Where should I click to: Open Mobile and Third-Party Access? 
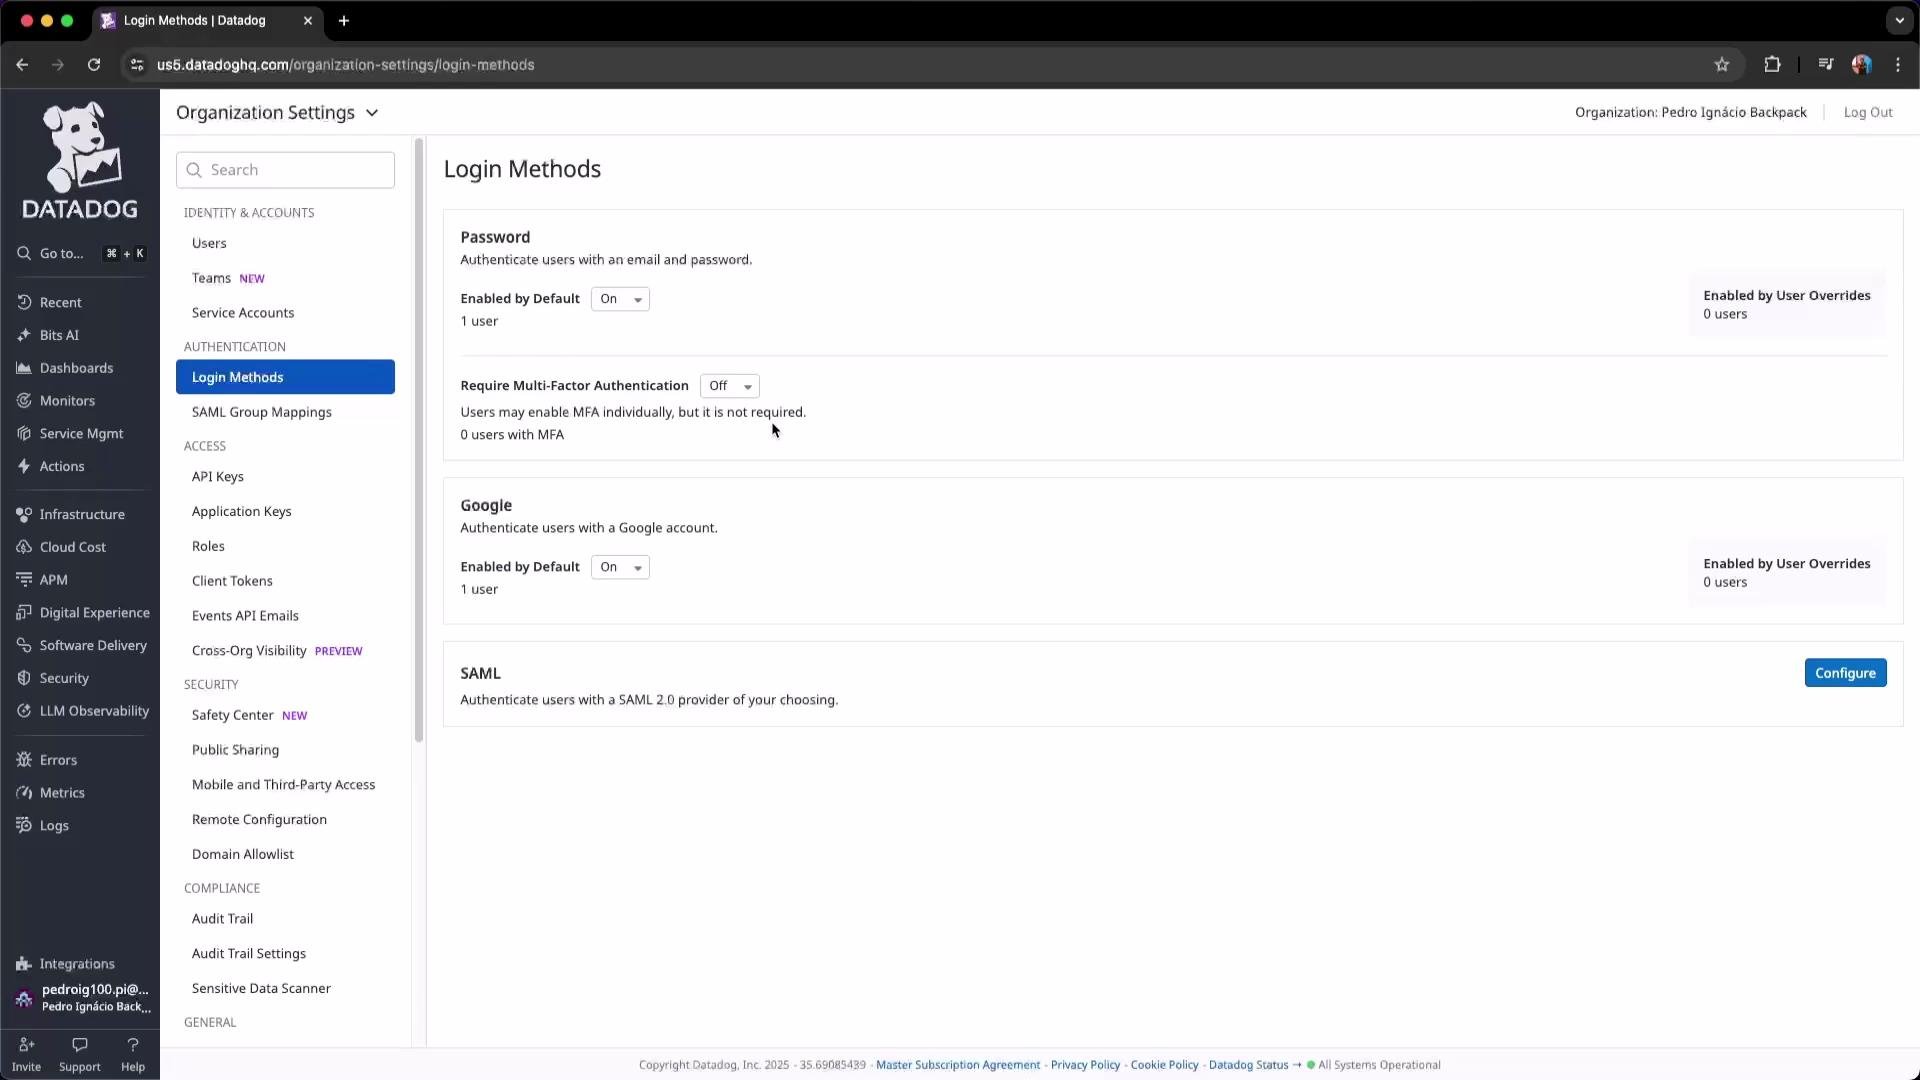coord(285,785)
